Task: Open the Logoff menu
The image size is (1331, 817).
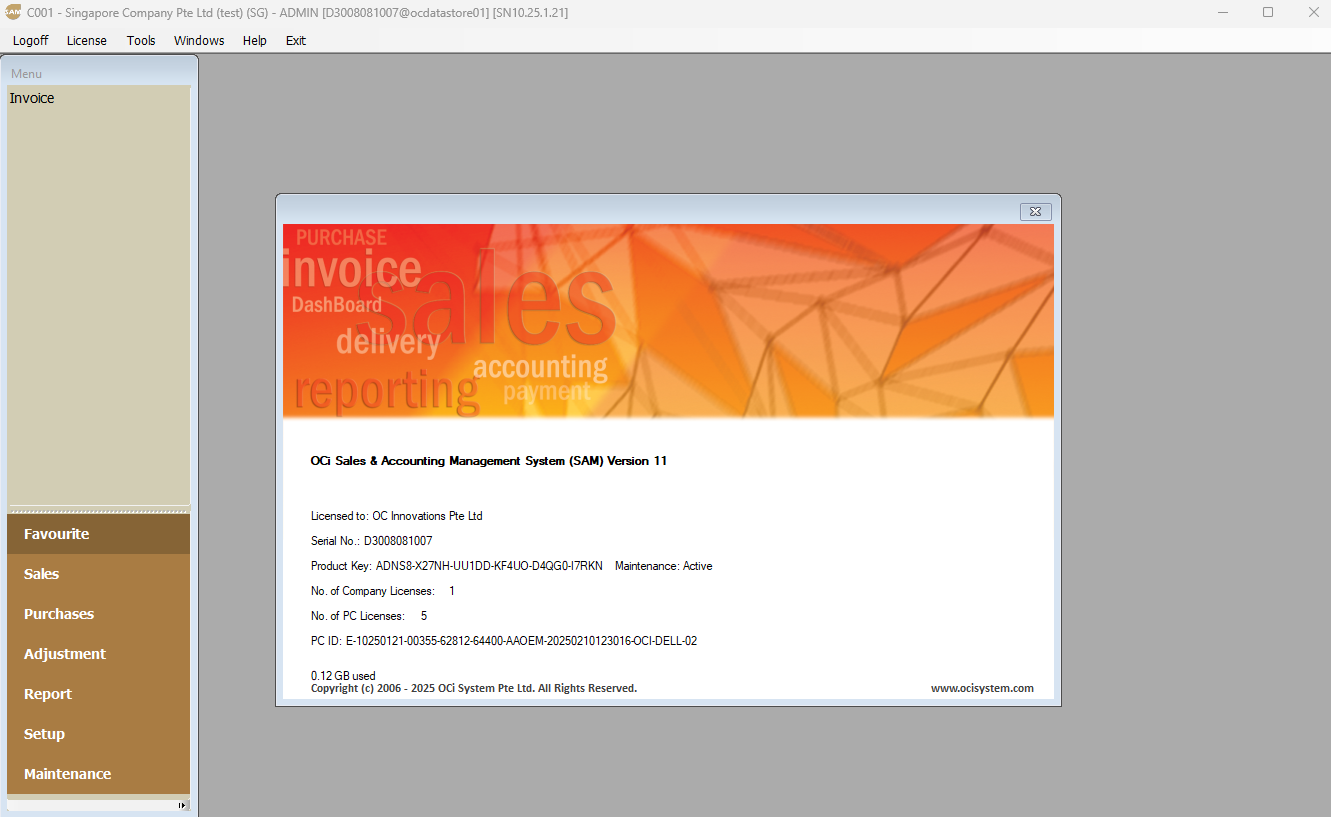Action: click(30, 41)
